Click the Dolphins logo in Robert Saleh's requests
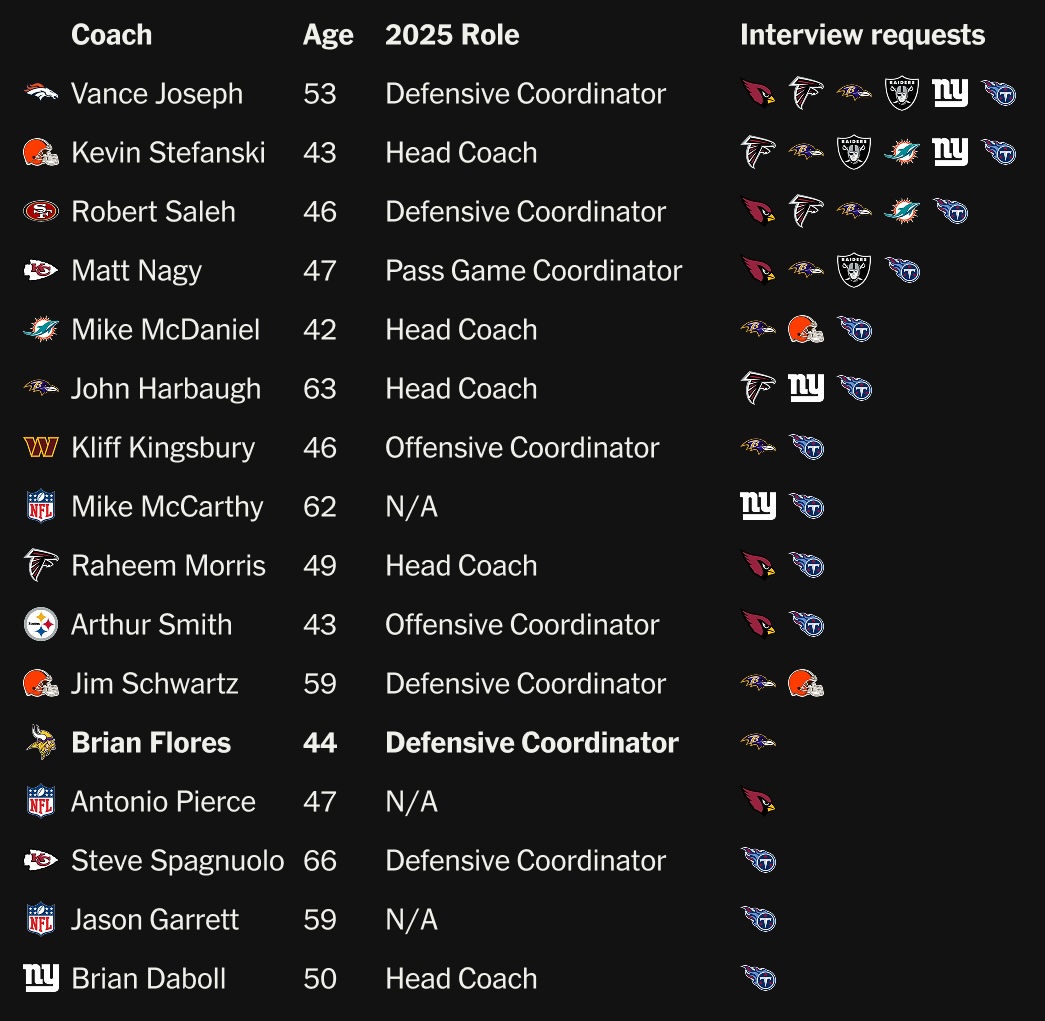Viewport: 1045px width, 1021px height. point(902,212)
